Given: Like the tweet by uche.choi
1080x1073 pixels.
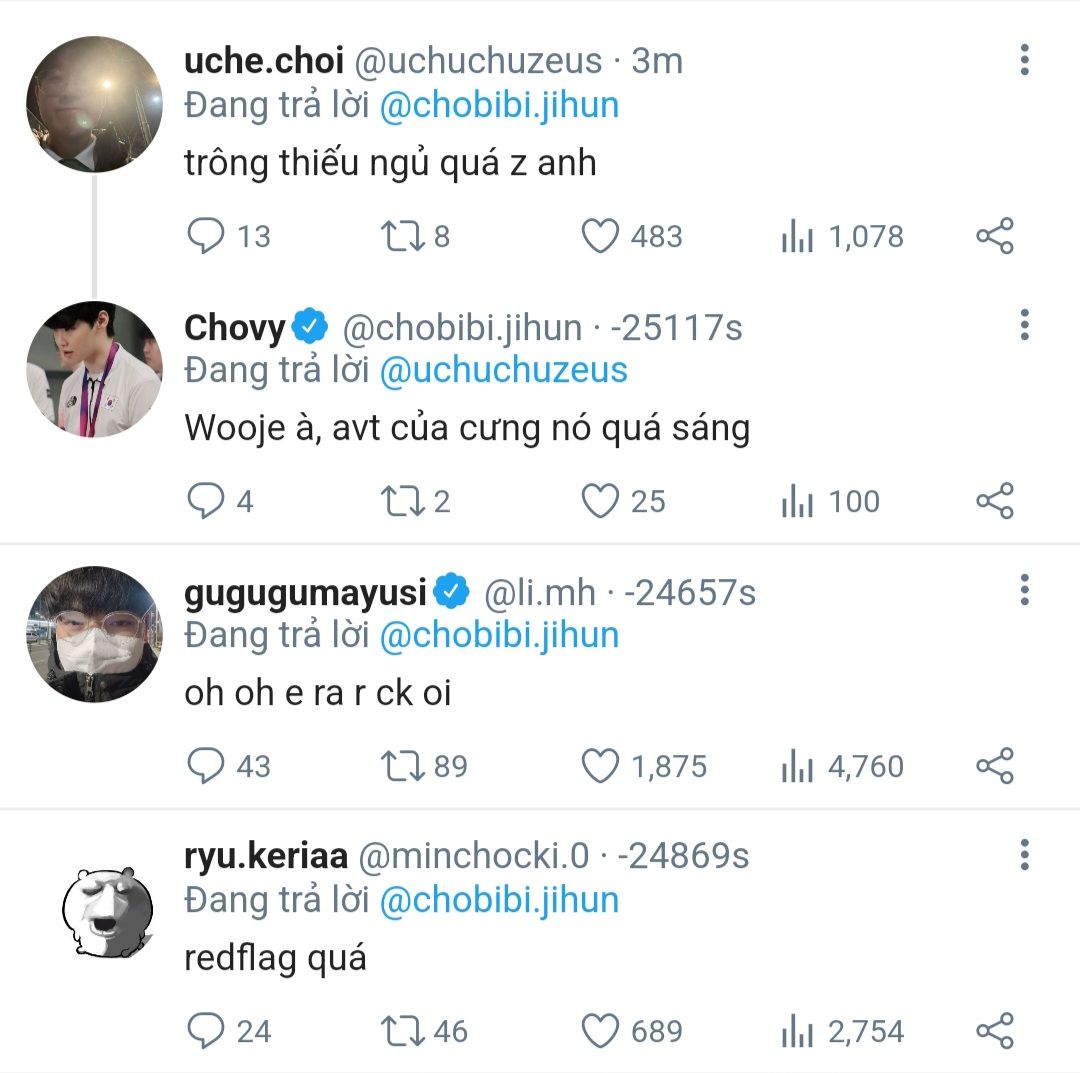Looking at the screenshot, I should click(601, 236).
